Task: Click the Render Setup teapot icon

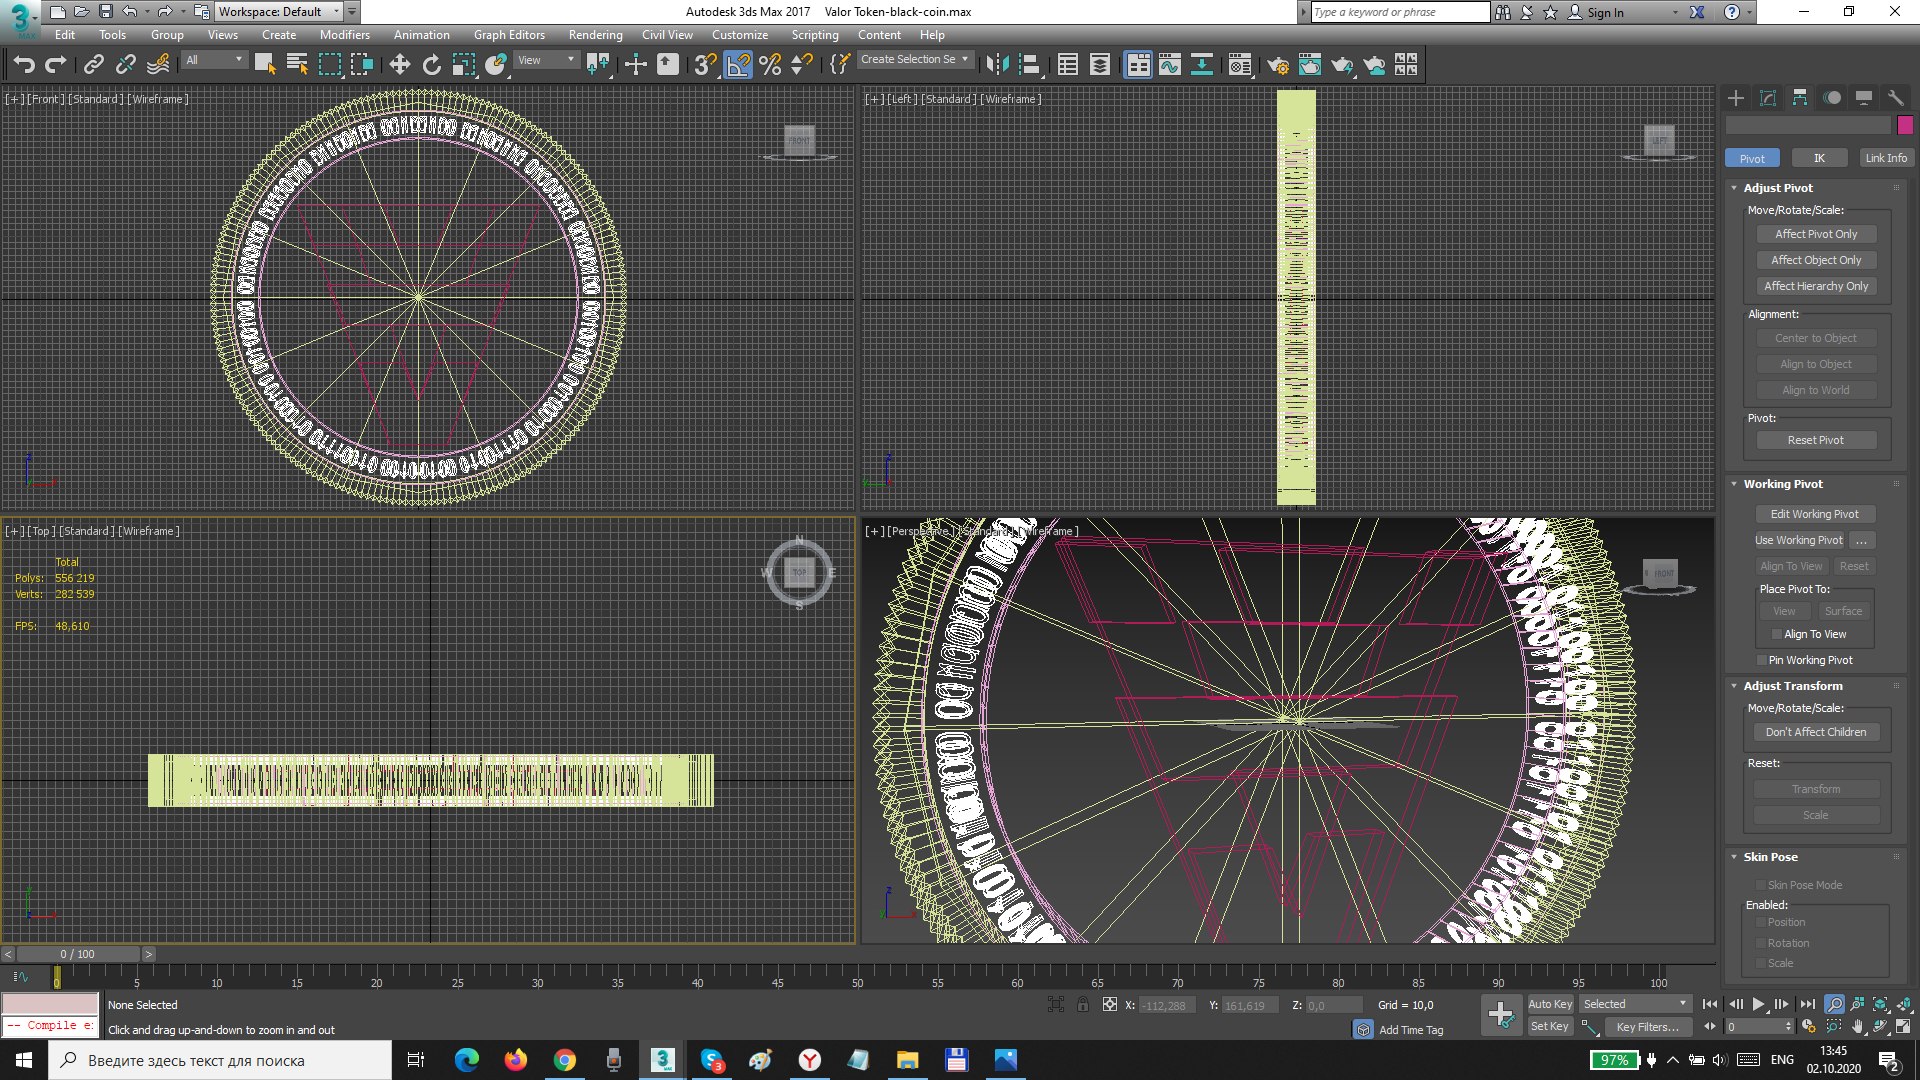Action: click(x=1277, y=65)
